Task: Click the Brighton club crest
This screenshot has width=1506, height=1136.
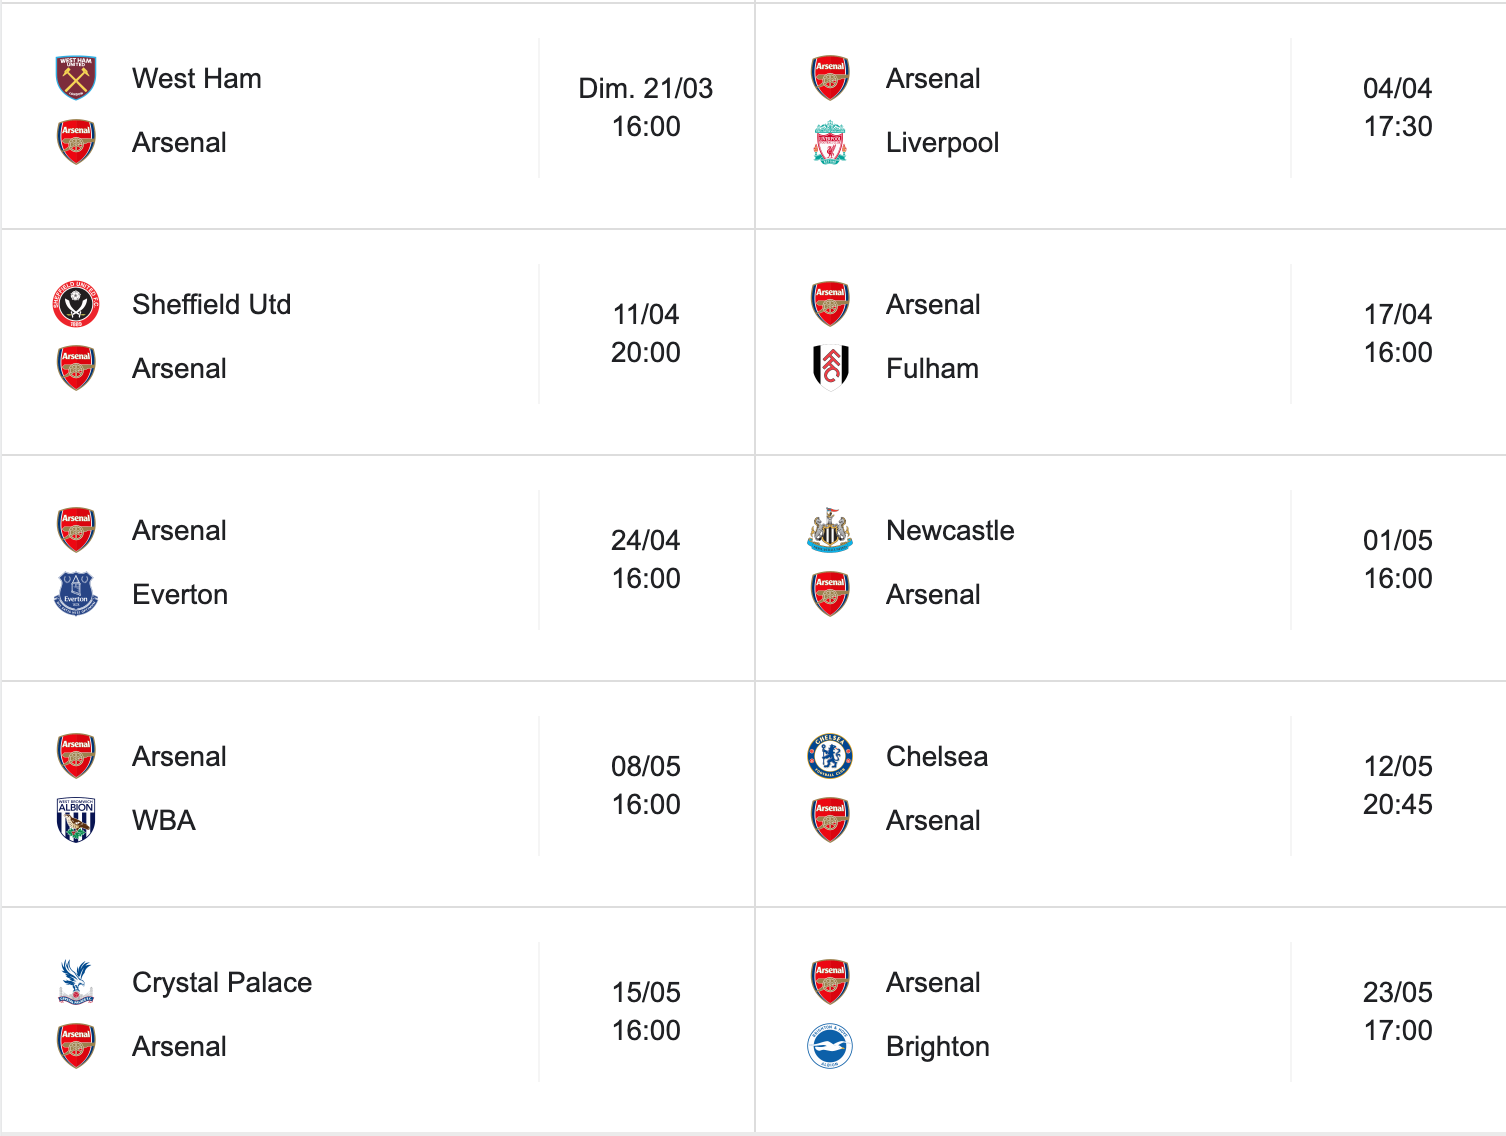Action: (830, 1046)
